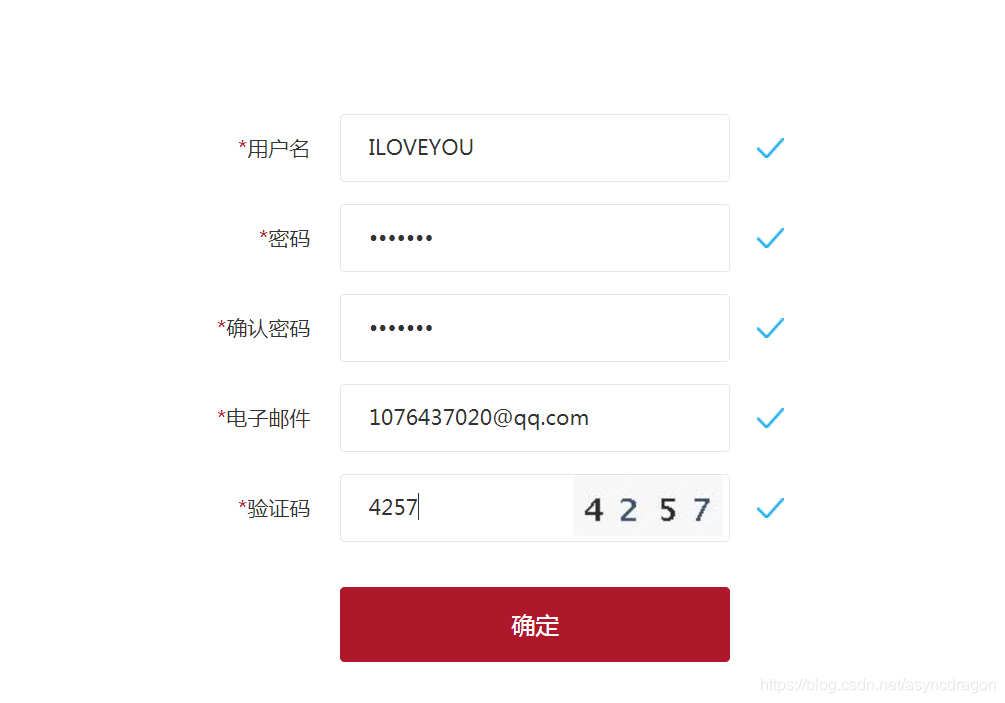Click the checkmark beside the verification code field
Viewport: 1005px width, 703px height.
[770, 508]
